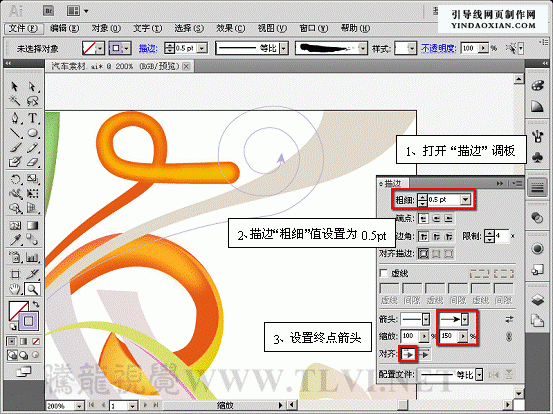Choose round cap for stroke 端点
553x414 pixels.
[436, 219]
